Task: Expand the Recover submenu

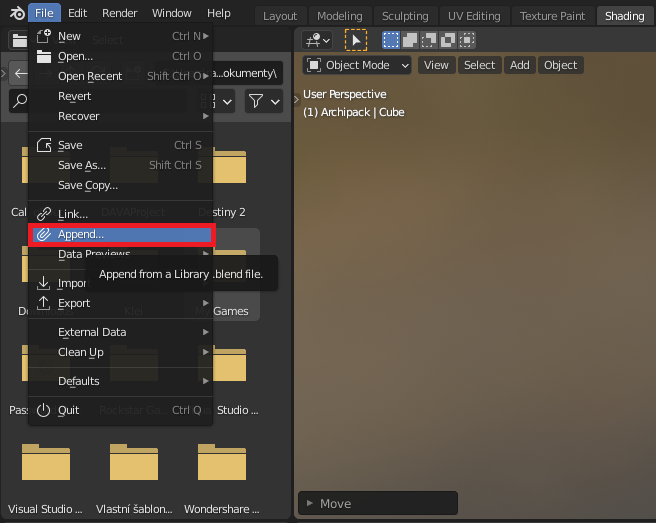Action: pyautogui.click(x=120, y=116)
